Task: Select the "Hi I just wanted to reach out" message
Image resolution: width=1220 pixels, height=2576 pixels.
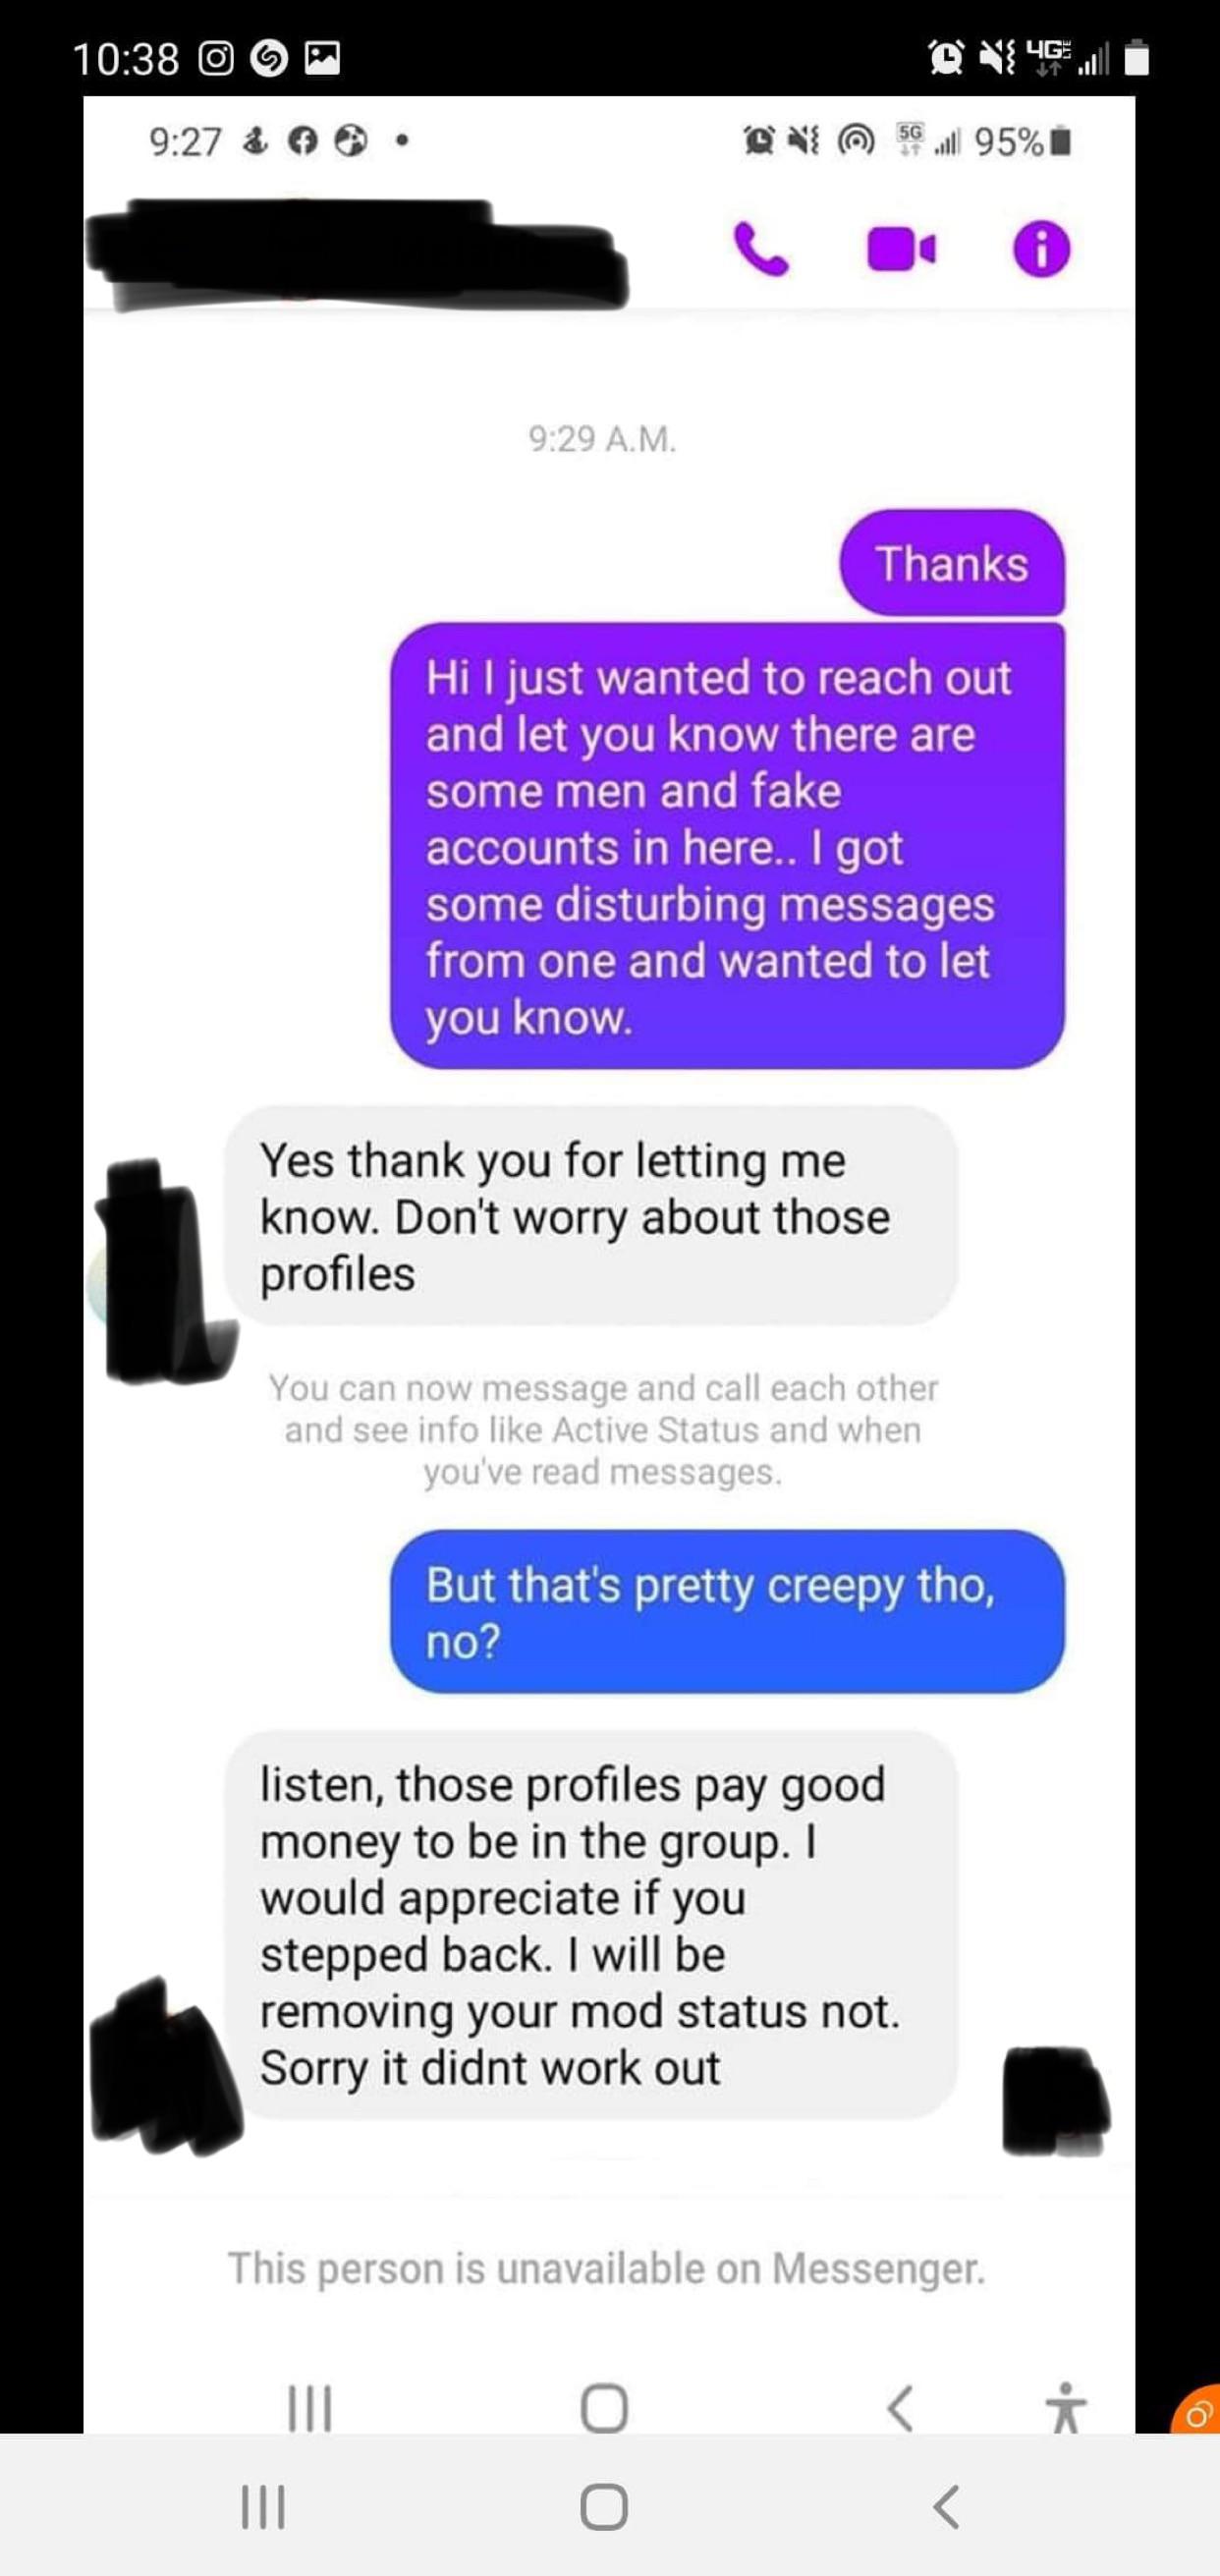Action: click(x=727, y=846)
